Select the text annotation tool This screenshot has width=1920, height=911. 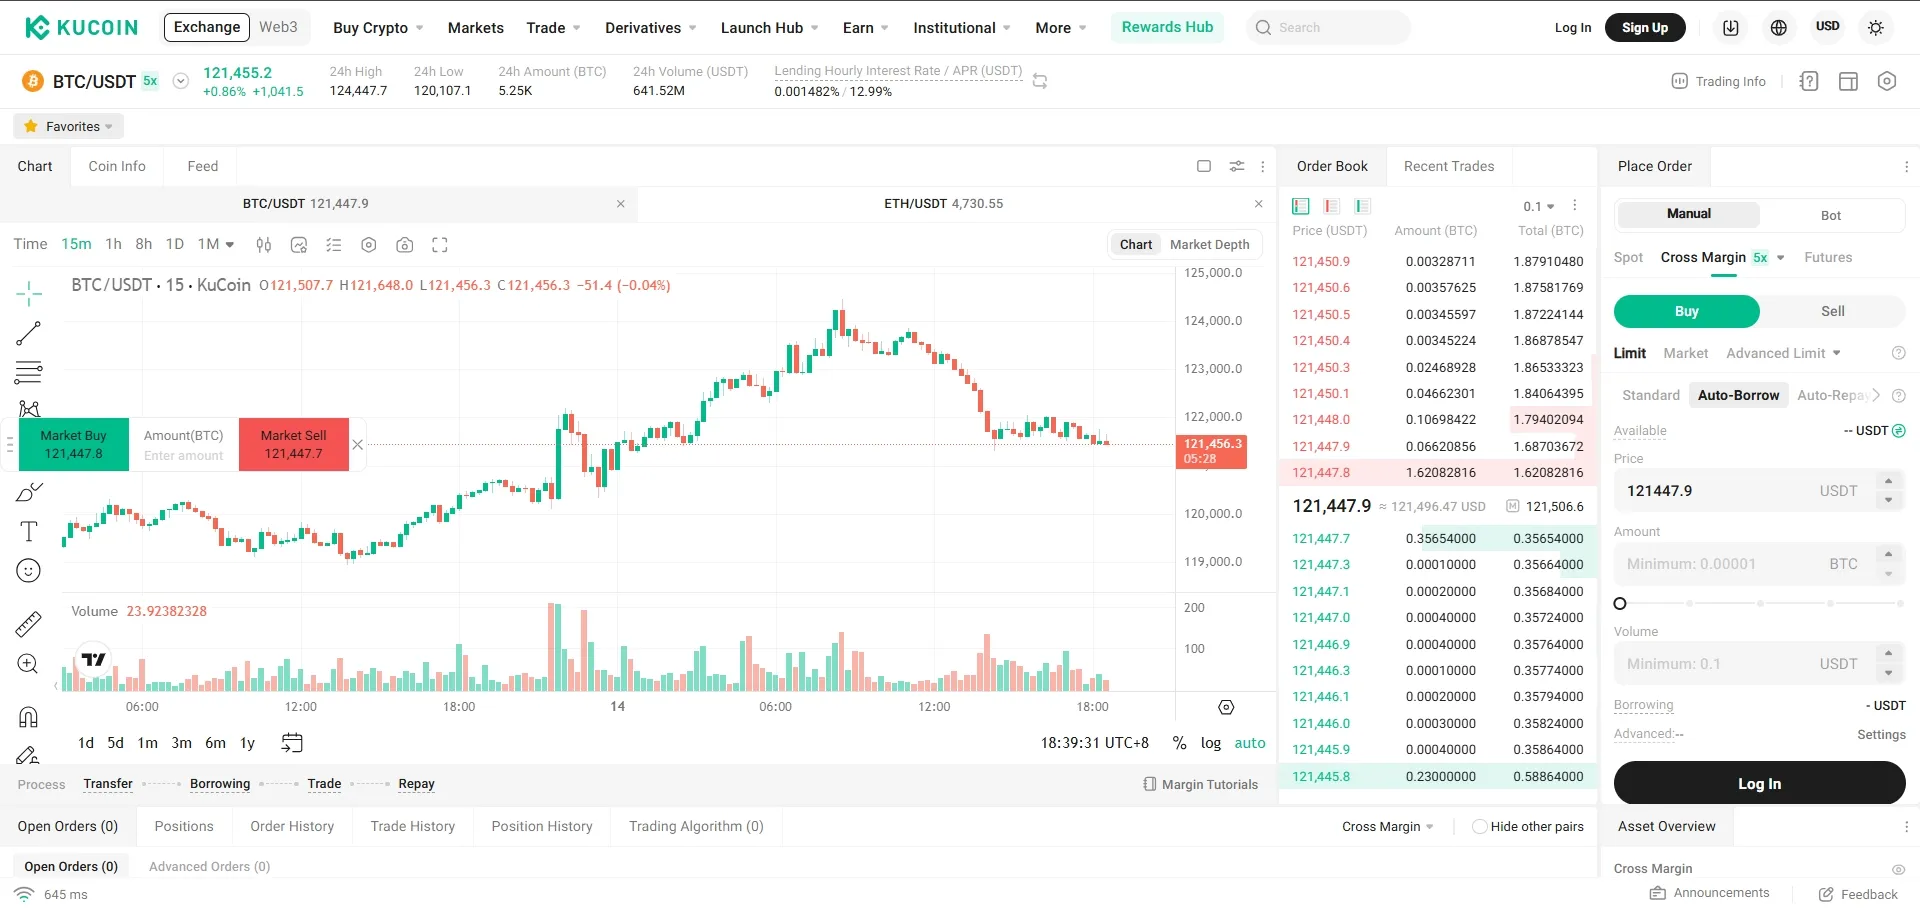tap(29, 531)
